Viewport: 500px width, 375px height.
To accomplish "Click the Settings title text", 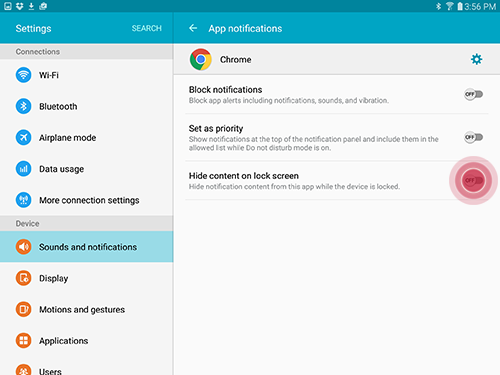I will click(x=33, y=28).
